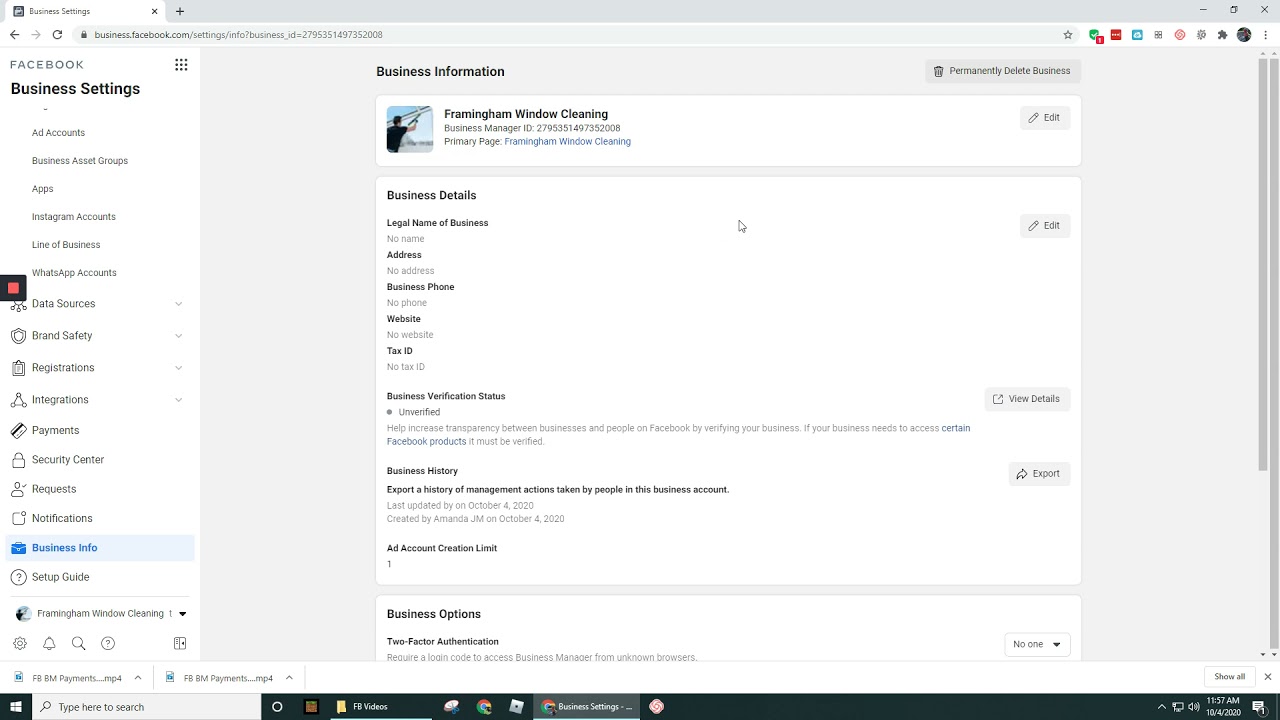Edit the Business Details section
1280x720 pixels.
pos(1045,226)
